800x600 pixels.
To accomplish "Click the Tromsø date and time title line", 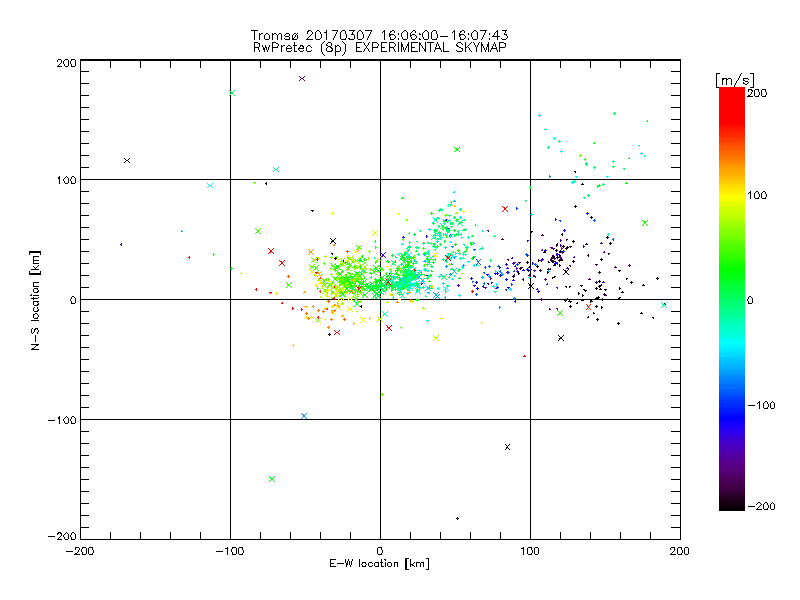I will pyautogui.click(x=379, y=35).
